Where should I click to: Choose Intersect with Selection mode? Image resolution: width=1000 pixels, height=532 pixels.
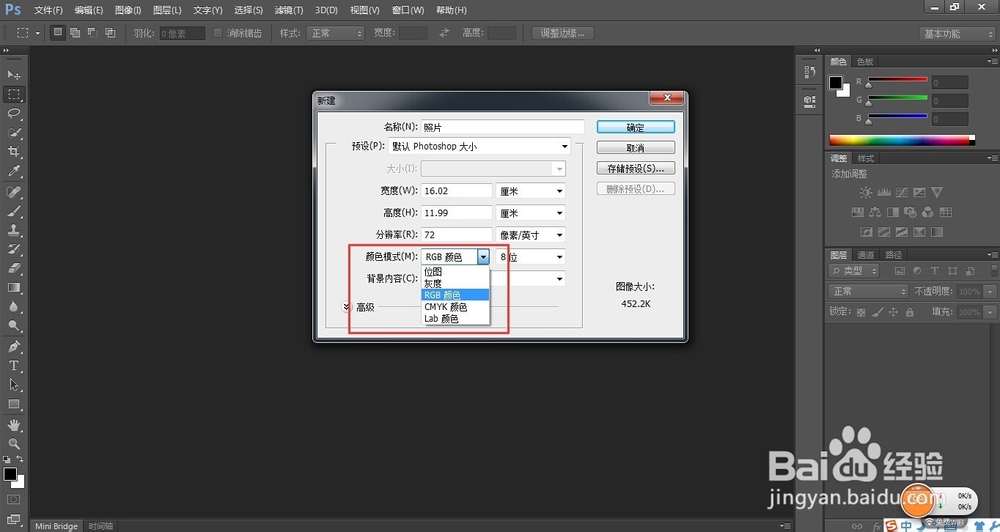point(110,33)
